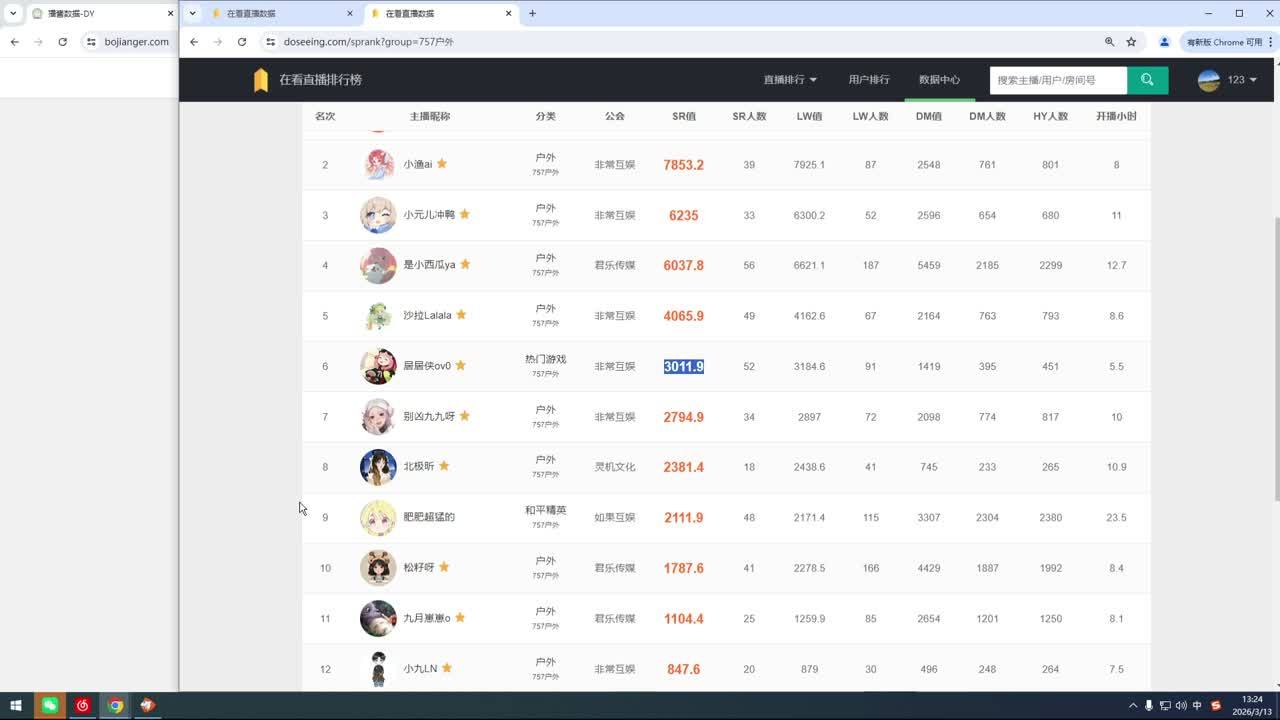Viewport: 1280px width, 720px height.
Task: Click the zoom magnifier in the address bar
Action: pyautogui.click(x=1109, y=42)
